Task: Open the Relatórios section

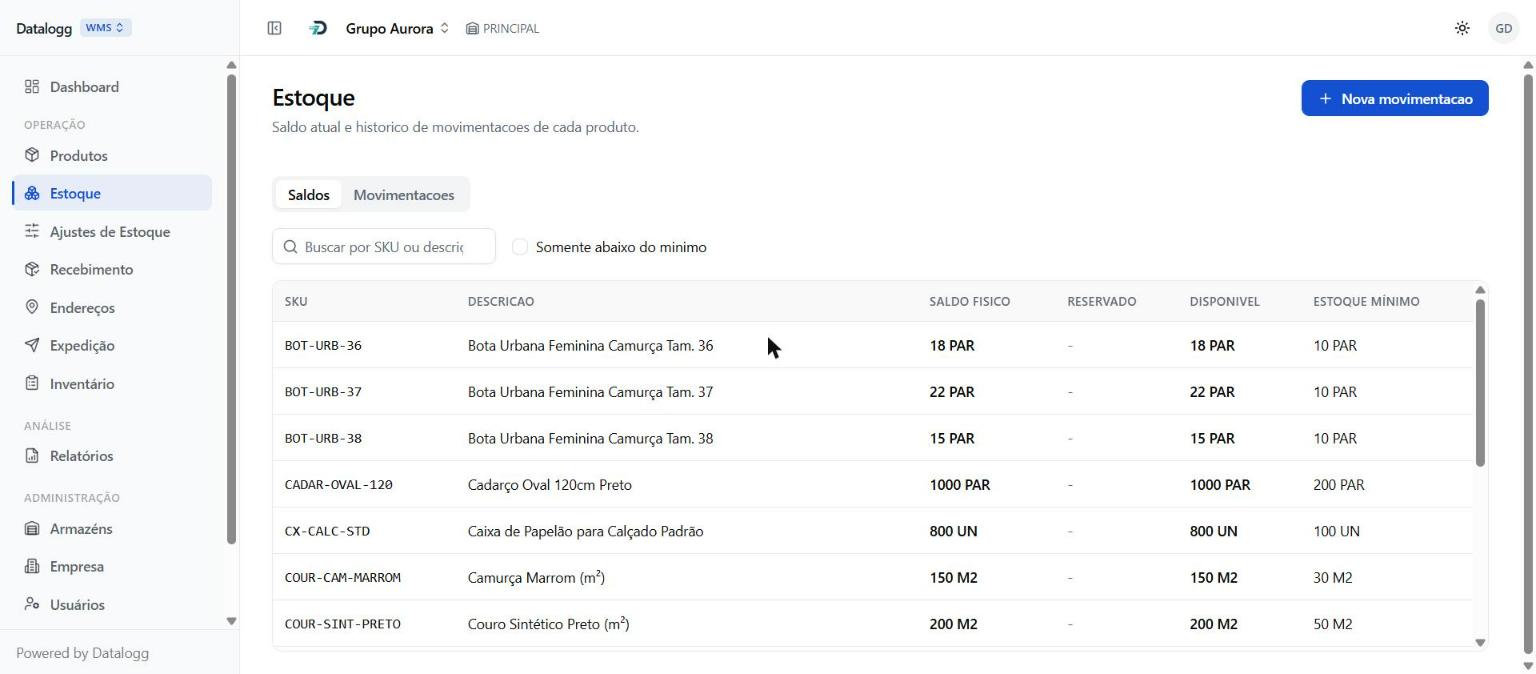Action: pyautogui.click(x=112, y=456)
